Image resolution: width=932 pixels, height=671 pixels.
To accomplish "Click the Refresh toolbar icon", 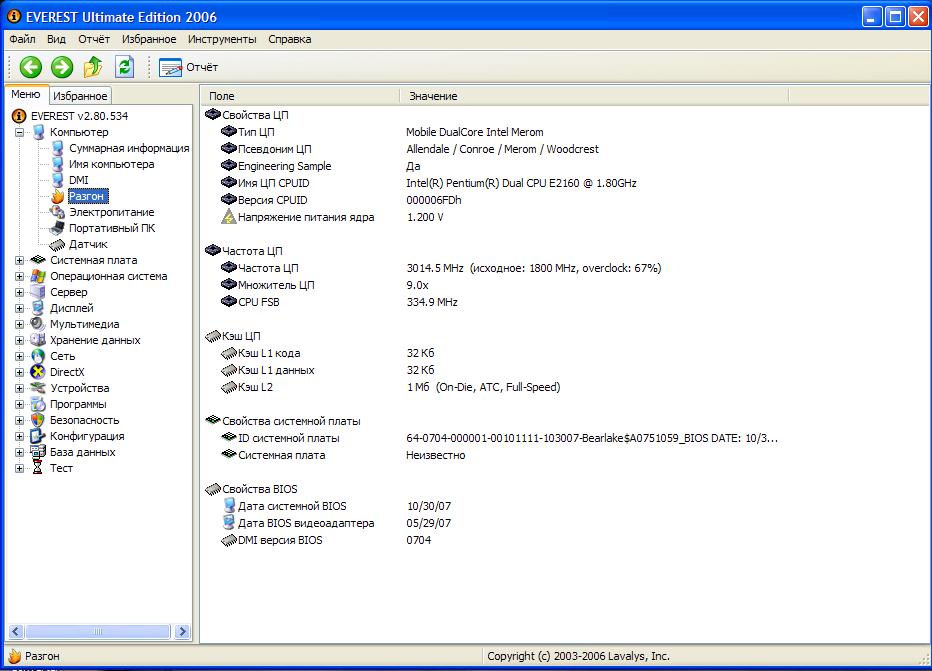I will [124, 67].
